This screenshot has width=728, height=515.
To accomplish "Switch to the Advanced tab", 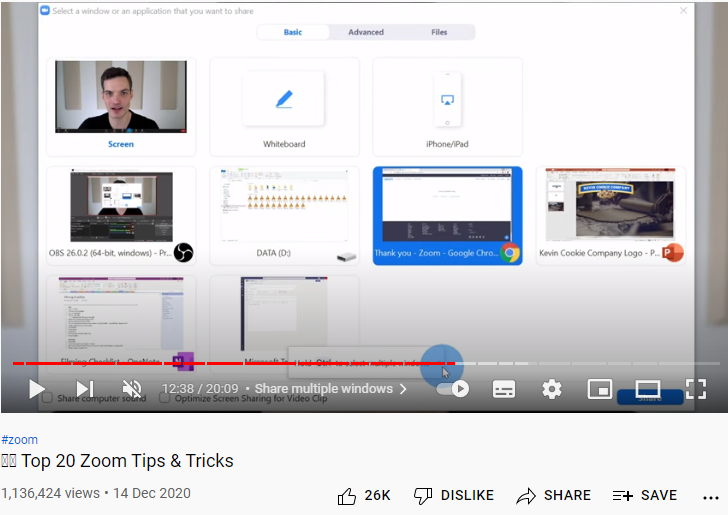I will click(x=366, y=32).
